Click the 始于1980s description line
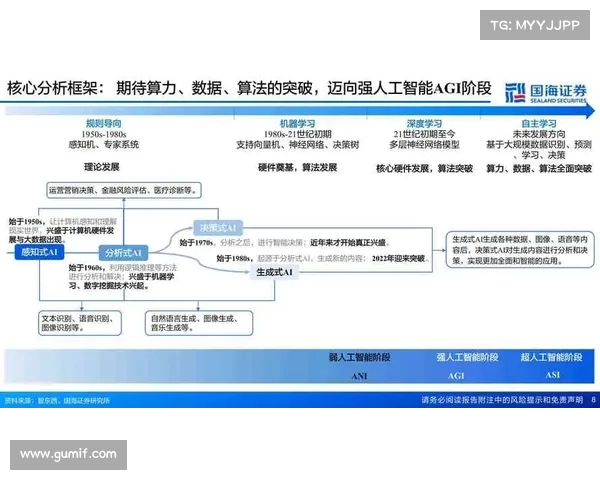The image size is (600, 480). pyautogui.click(x=322, y=258)
